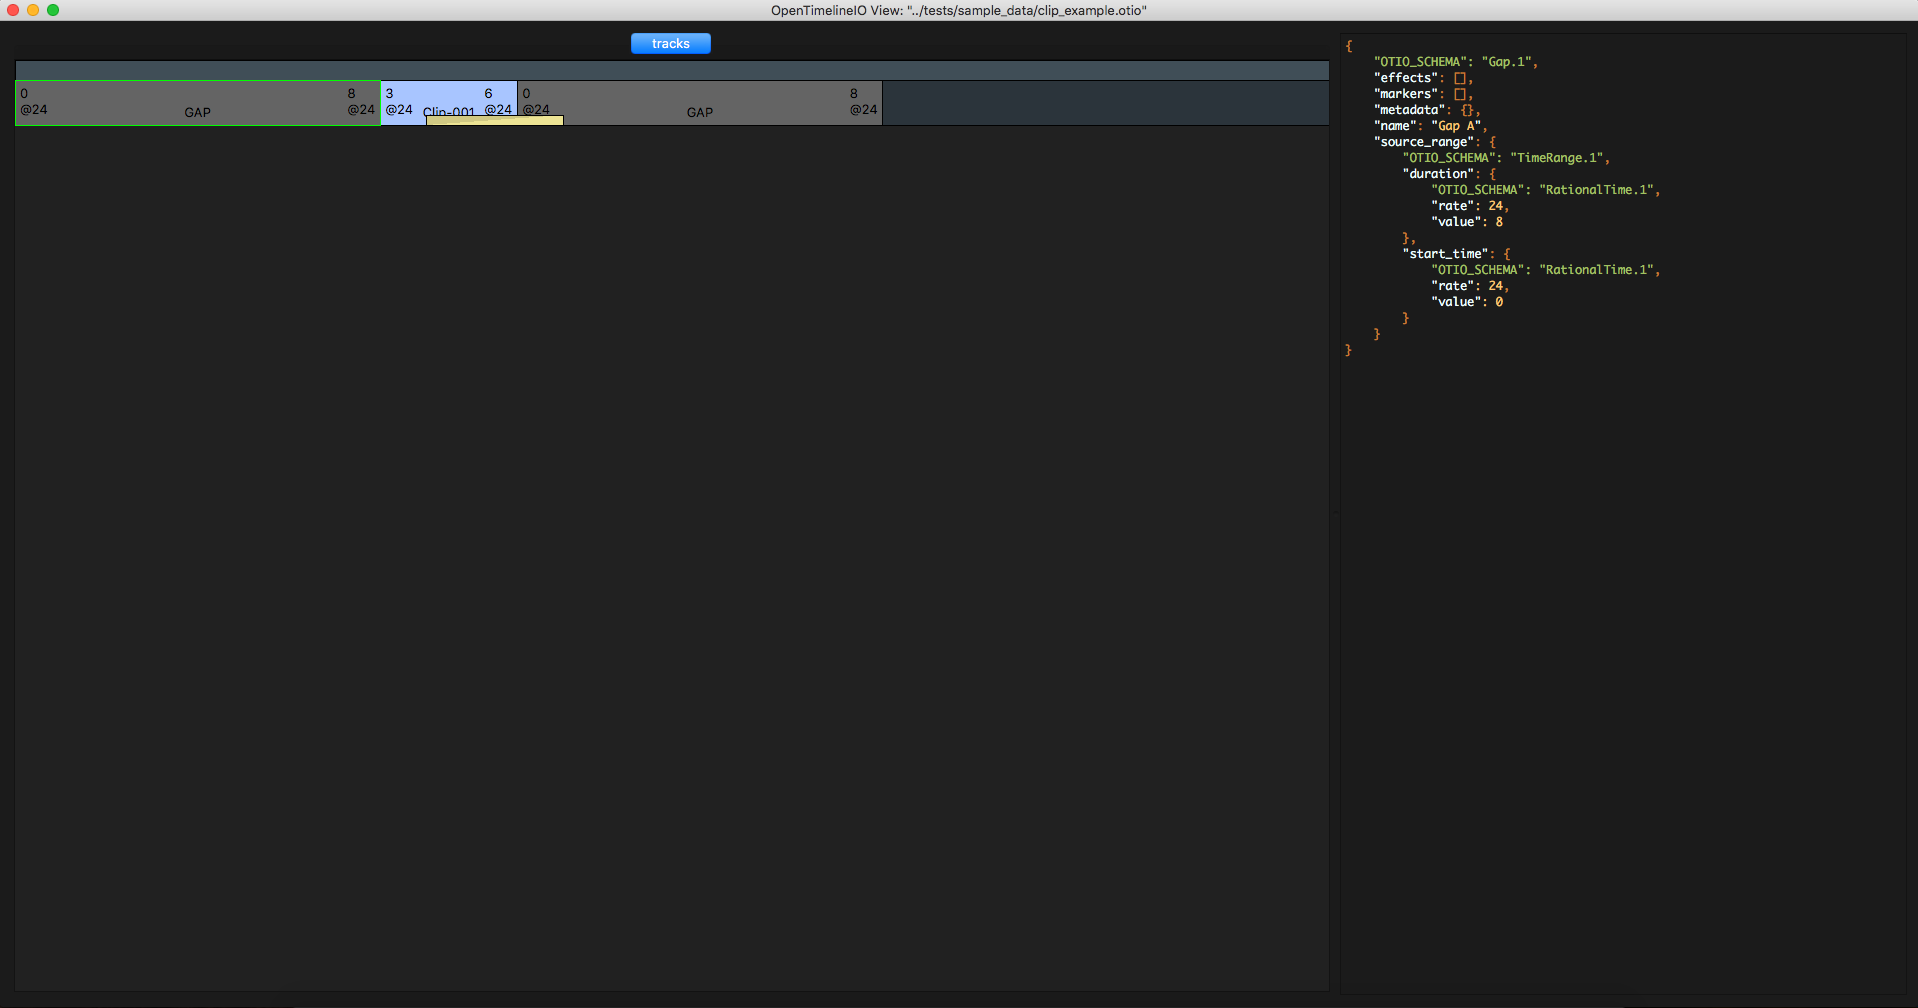The height and width of the screenshot is (1008, 1918).
Task: Click the green macOS zoom button
Action: (x=53, y=10)
